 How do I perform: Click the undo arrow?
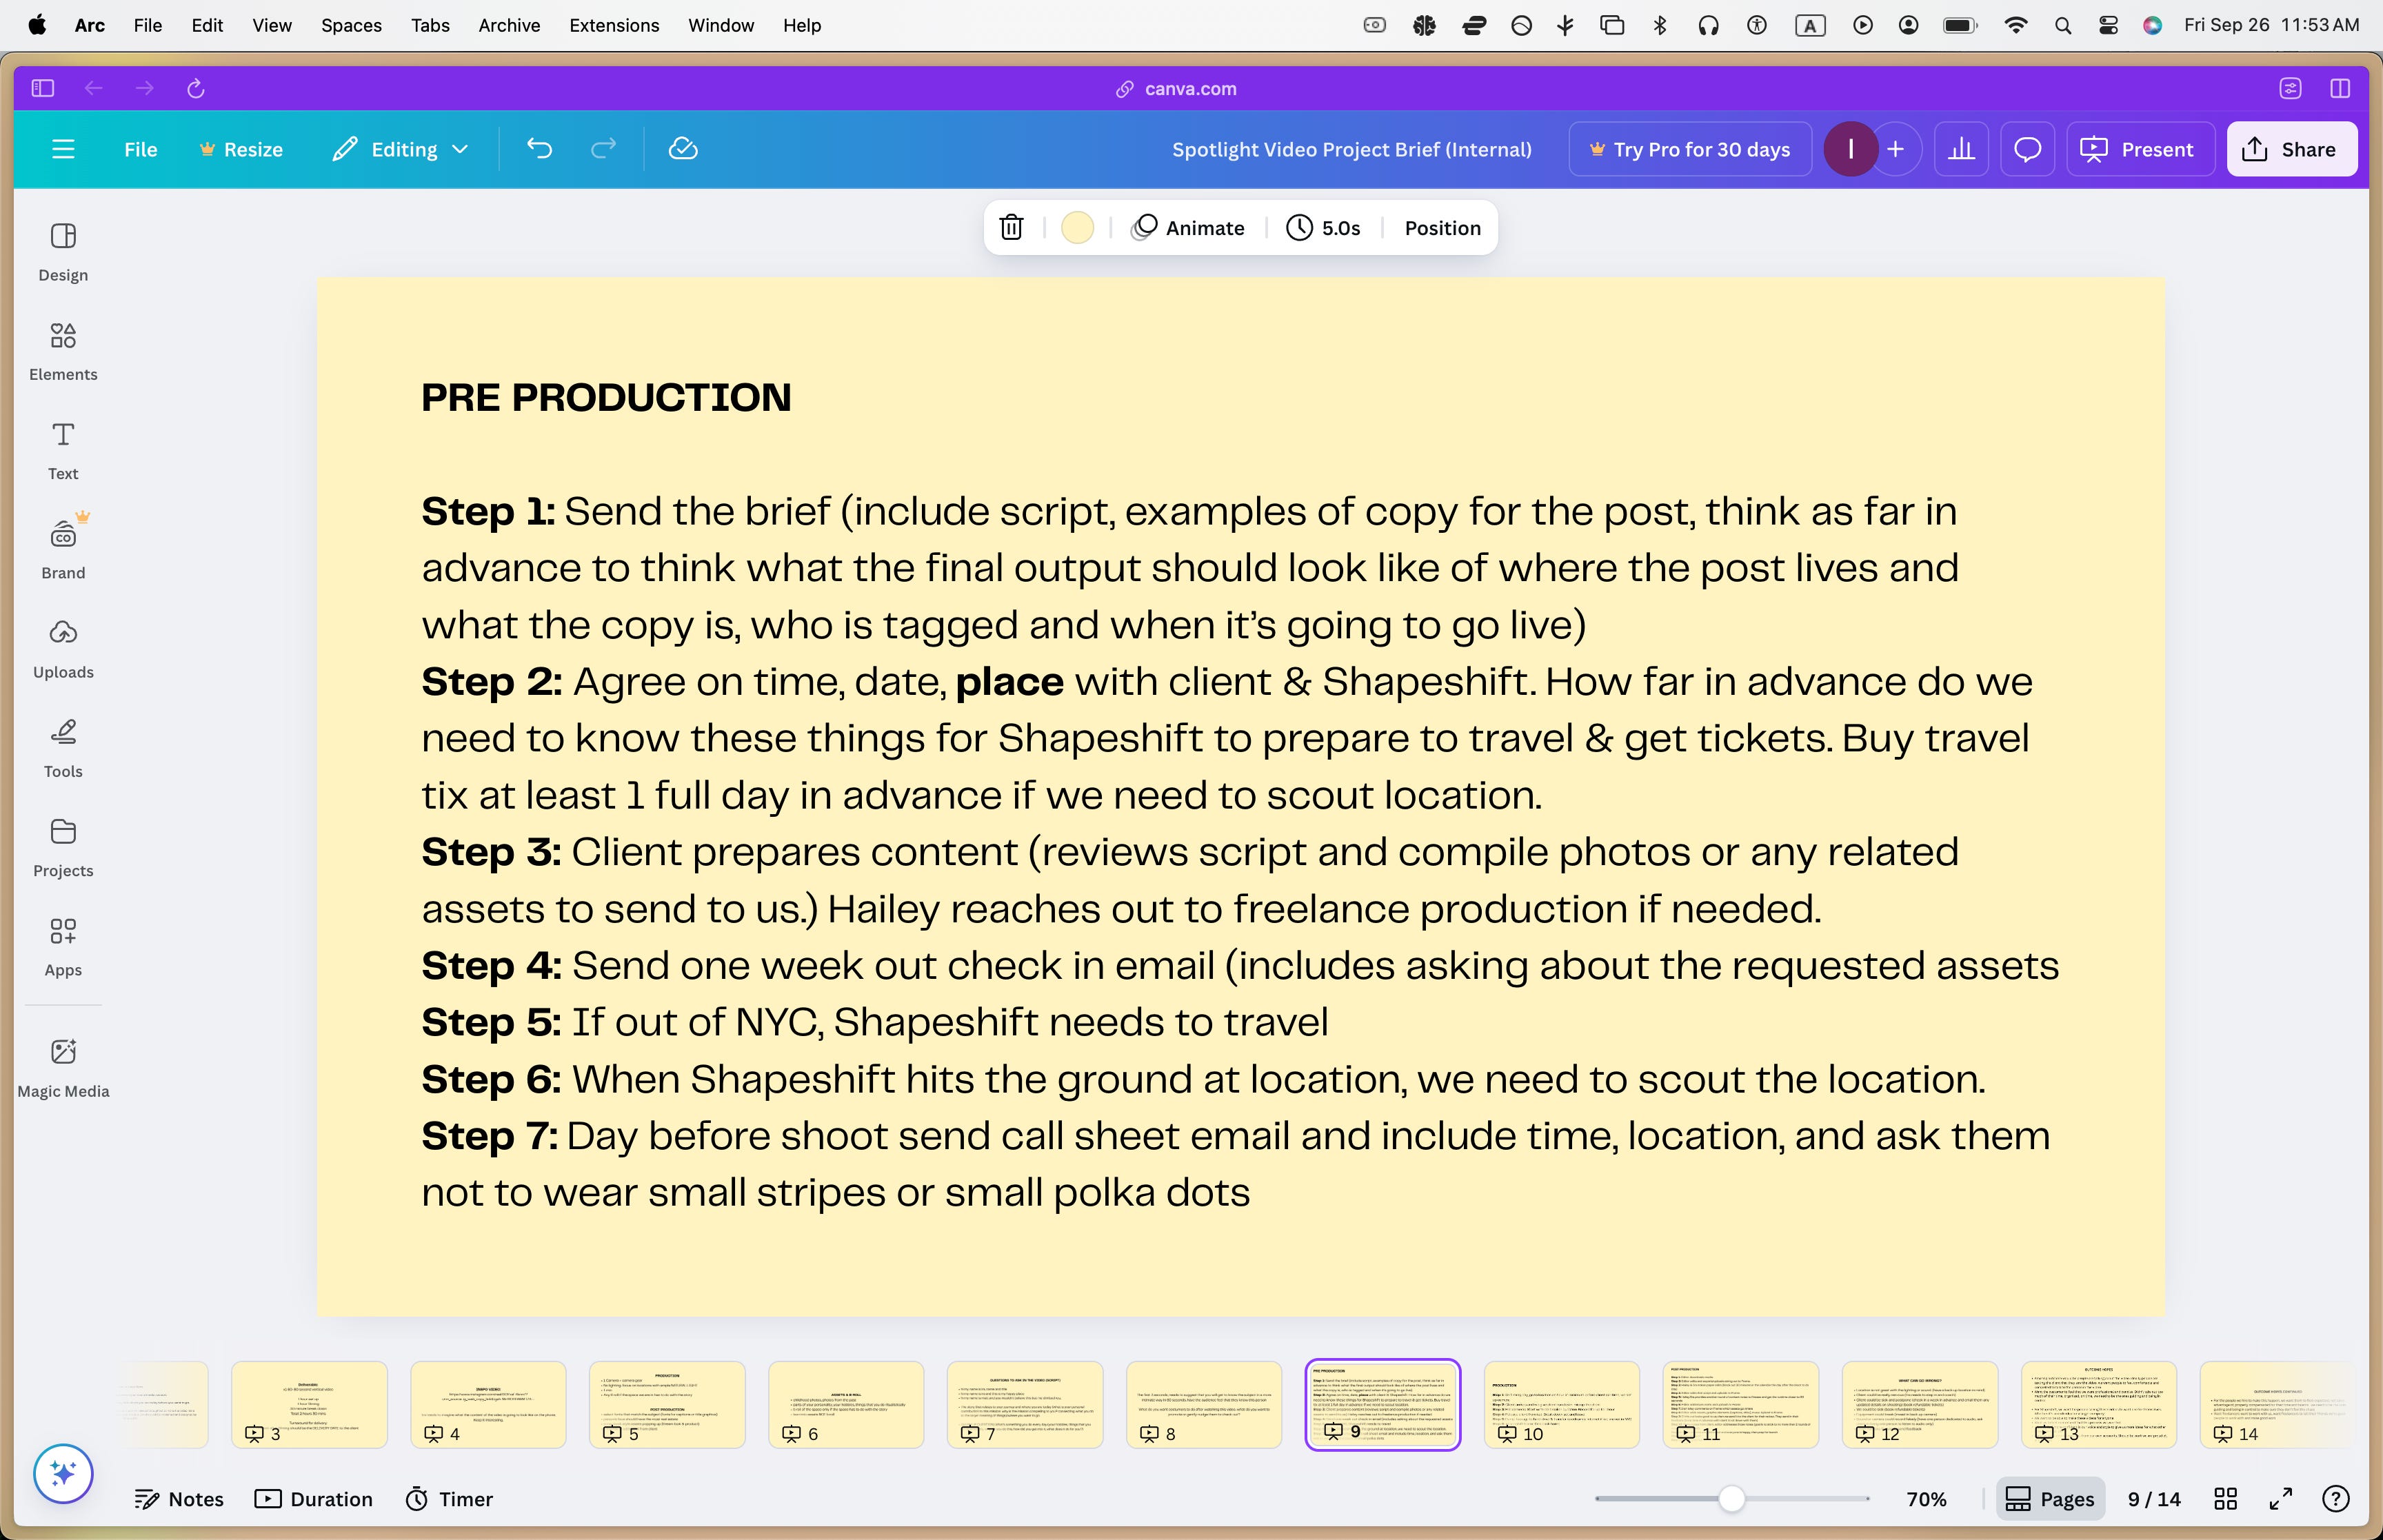pyautogui.click(x=539, y=149)
